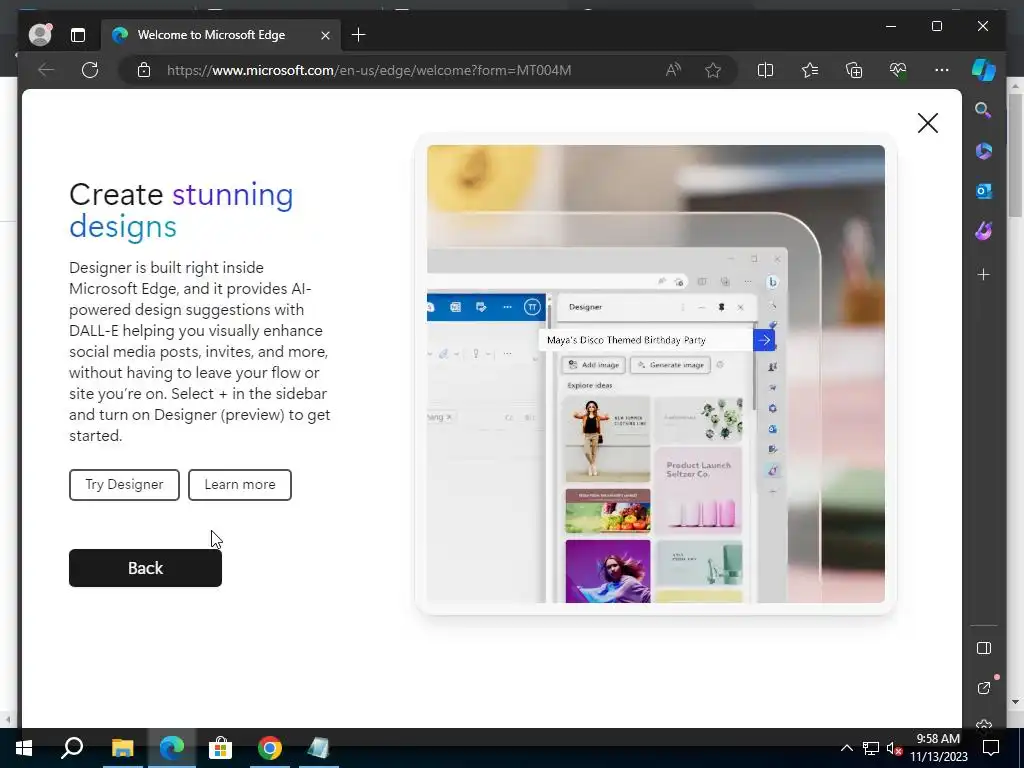Open Windows taskbar search
The width and height of the screenshot is (1024, 768).
click(x=72, y=748)
